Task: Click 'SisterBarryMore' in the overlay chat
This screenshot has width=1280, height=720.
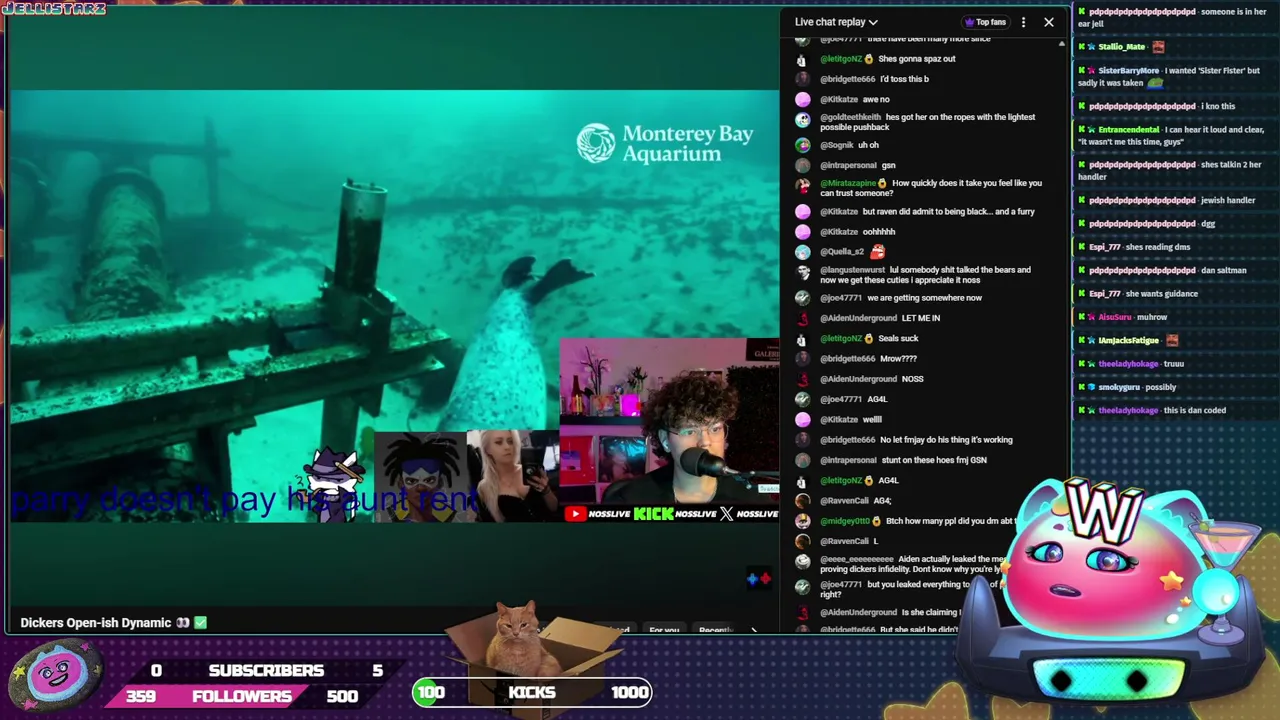Action: click(x=1128, y=71)
